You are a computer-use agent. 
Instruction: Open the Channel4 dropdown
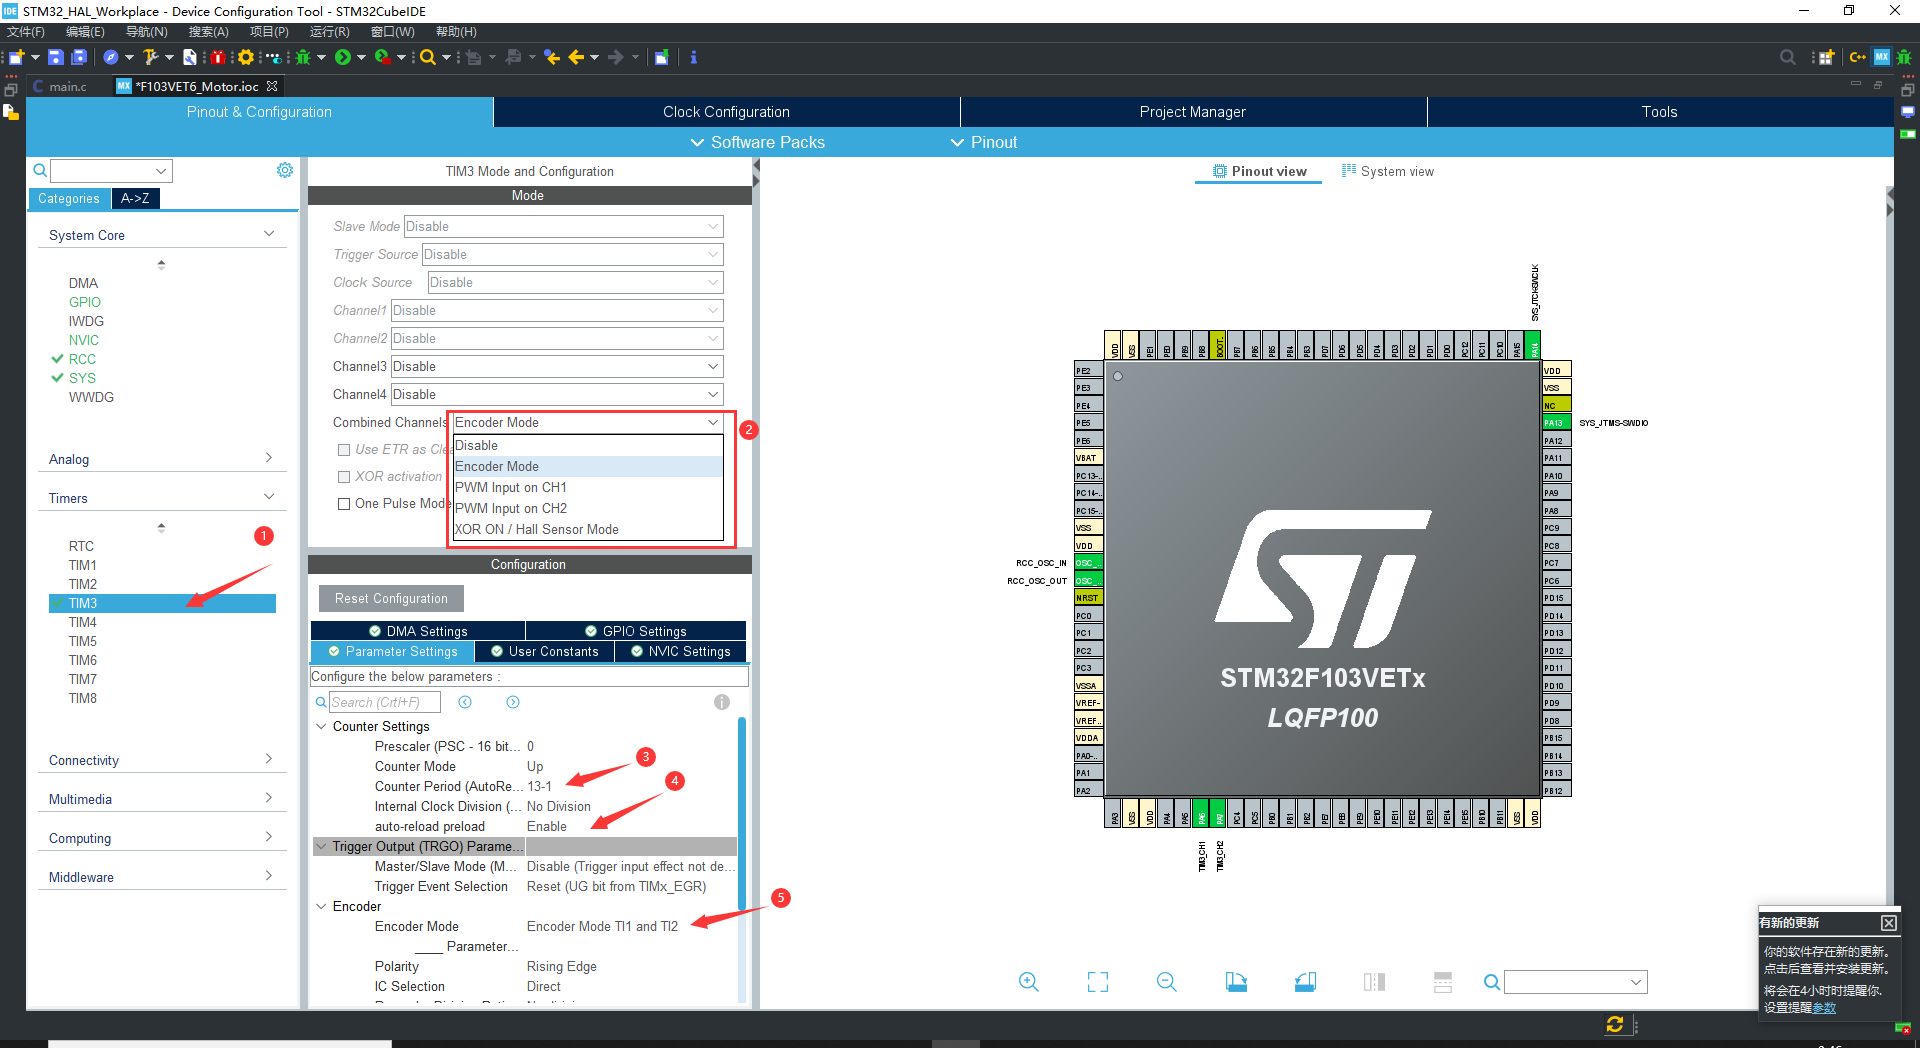pos(557,395)
